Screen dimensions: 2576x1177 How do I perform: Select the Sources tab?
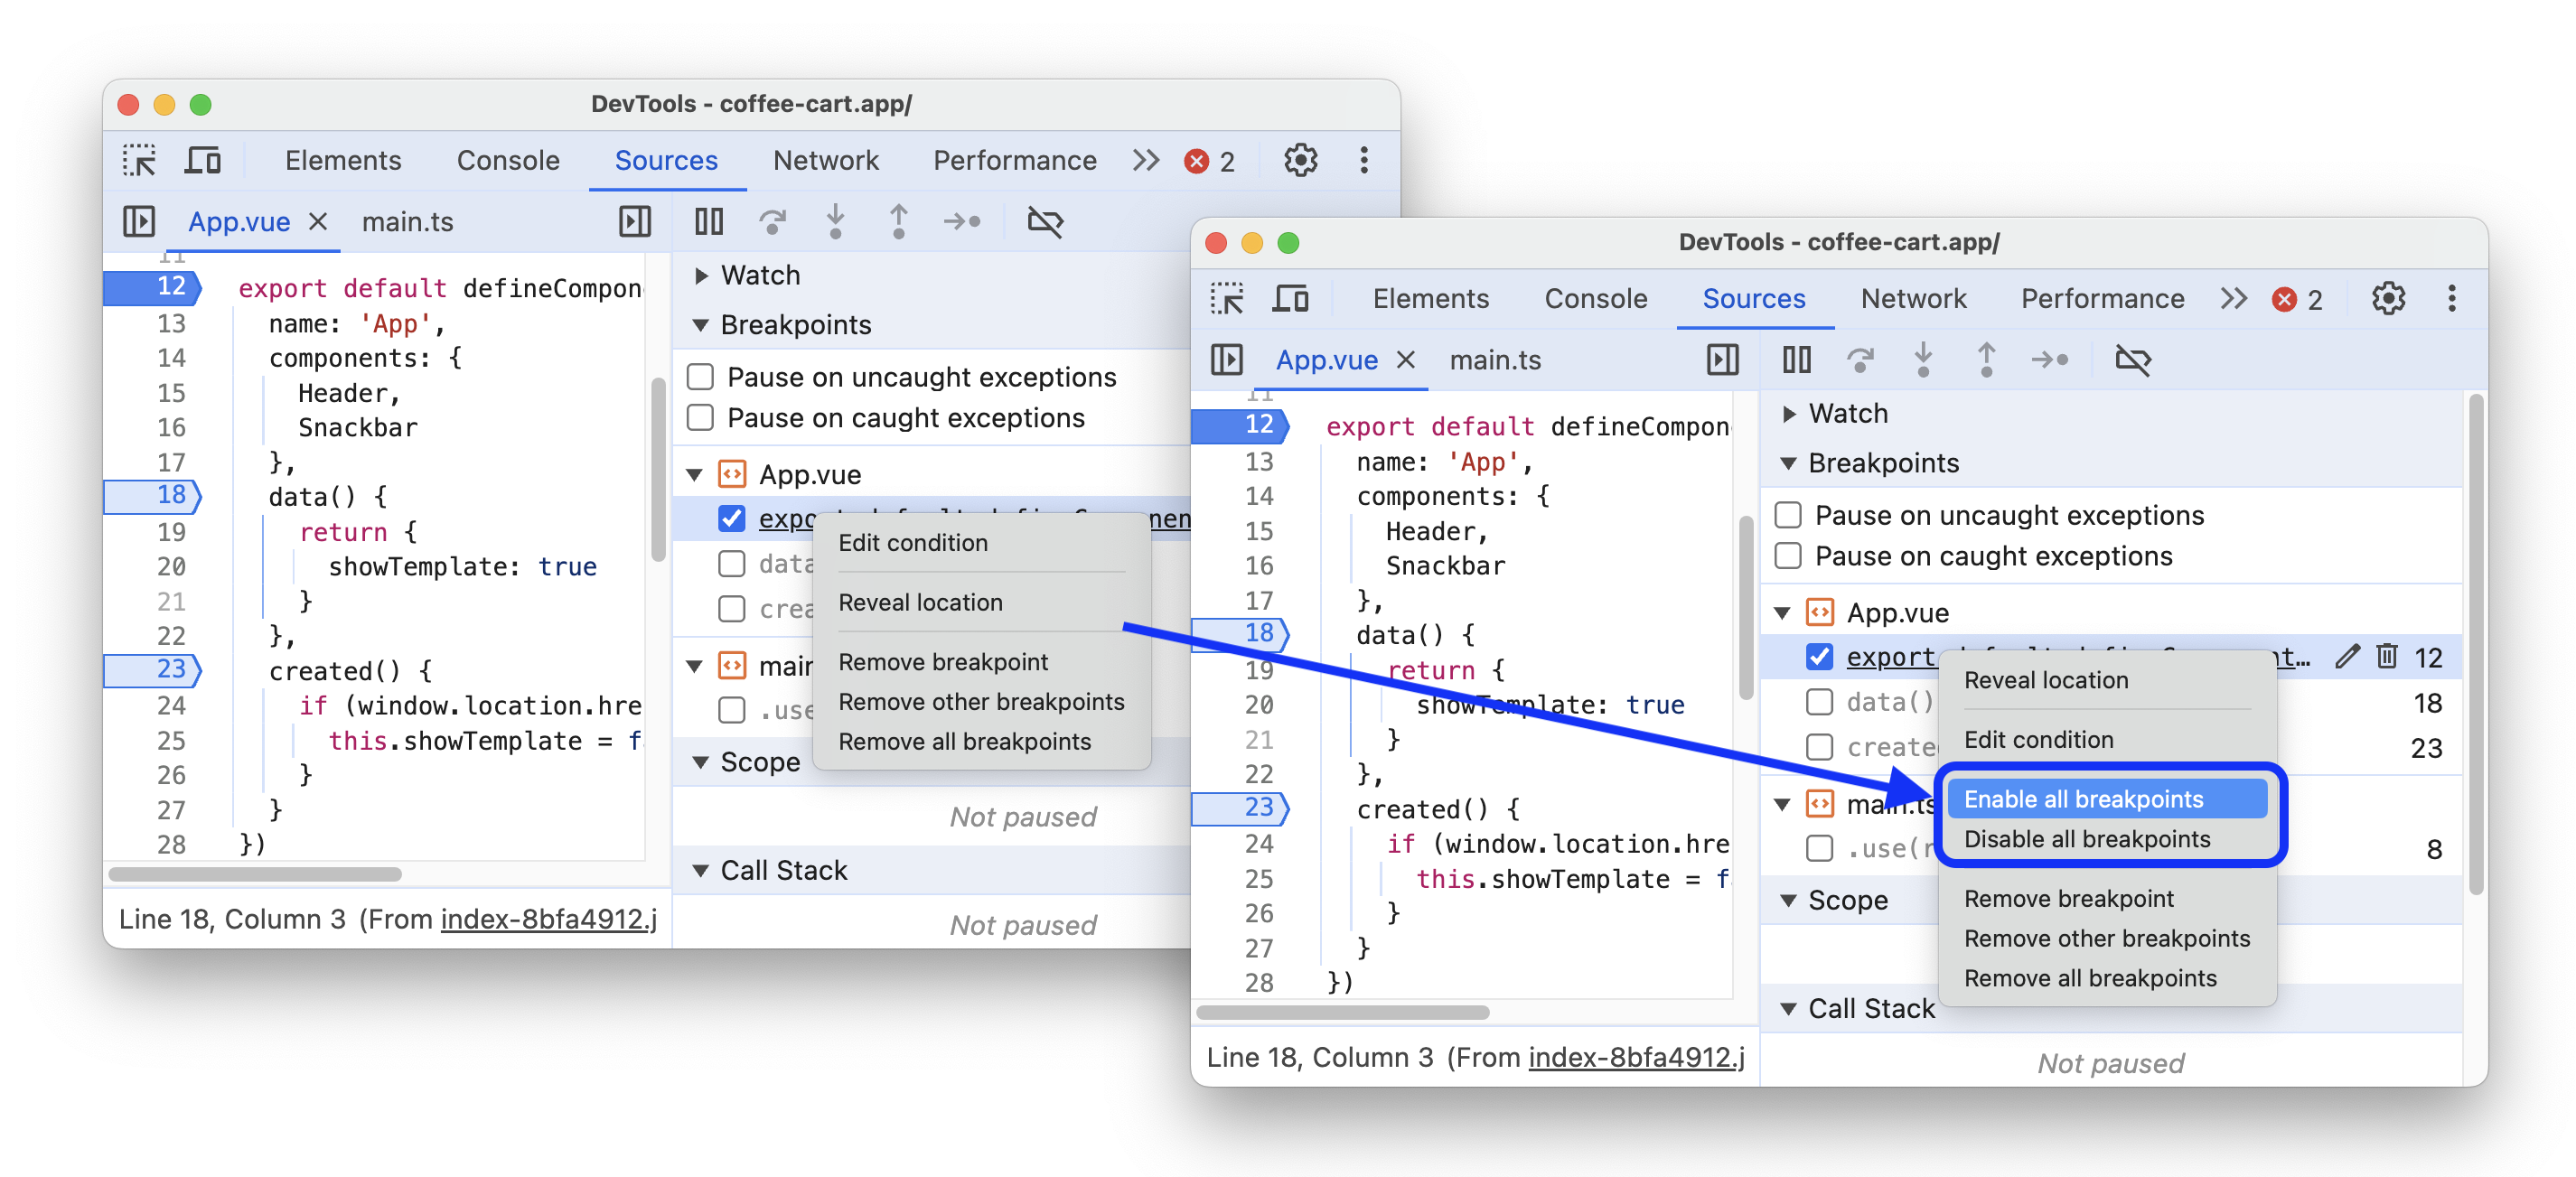pyautogui.click(x=665, y=159)
